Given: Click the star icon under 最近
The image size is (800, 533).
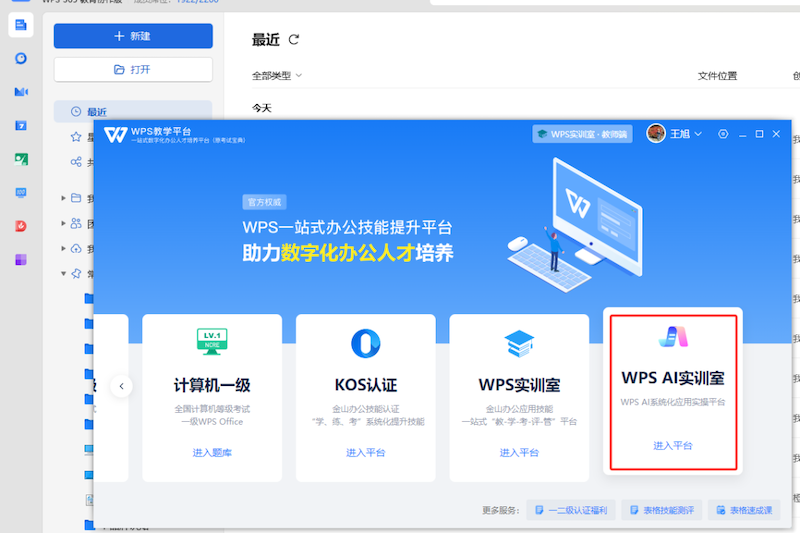Looking at the screenshot, I should (x=76, y=137).
